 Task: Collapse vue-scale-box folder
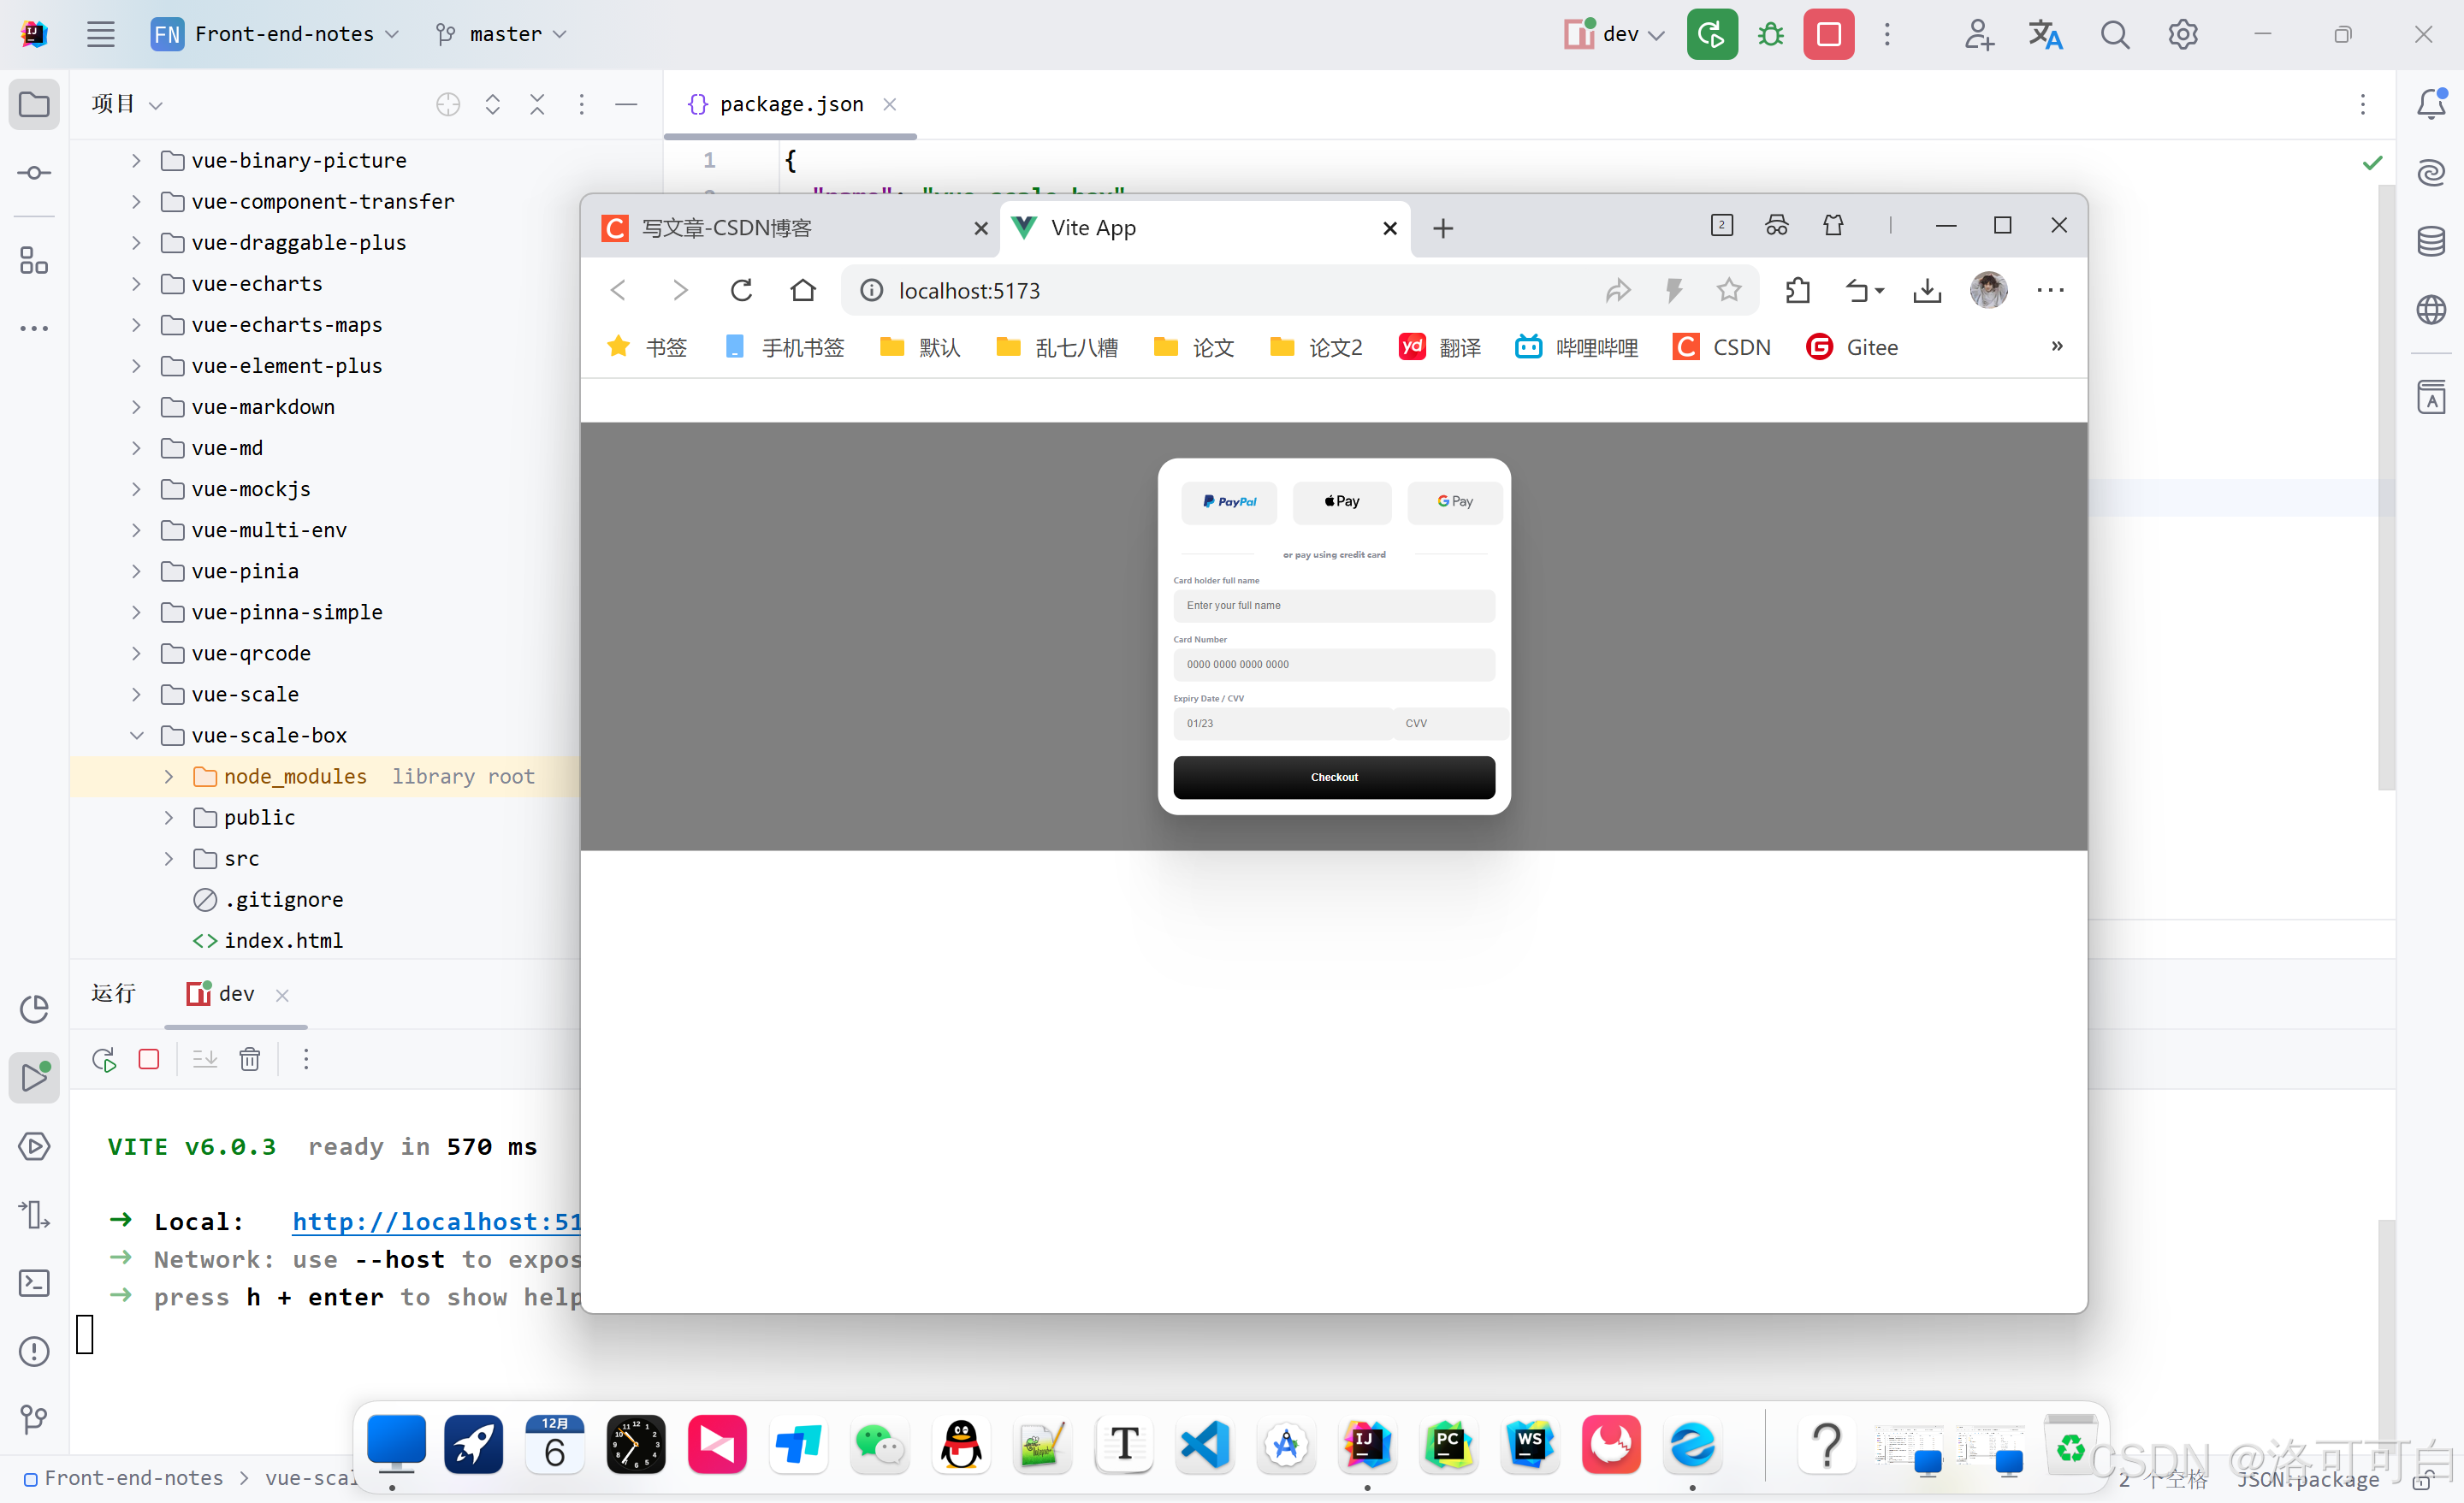click(136, 735)
